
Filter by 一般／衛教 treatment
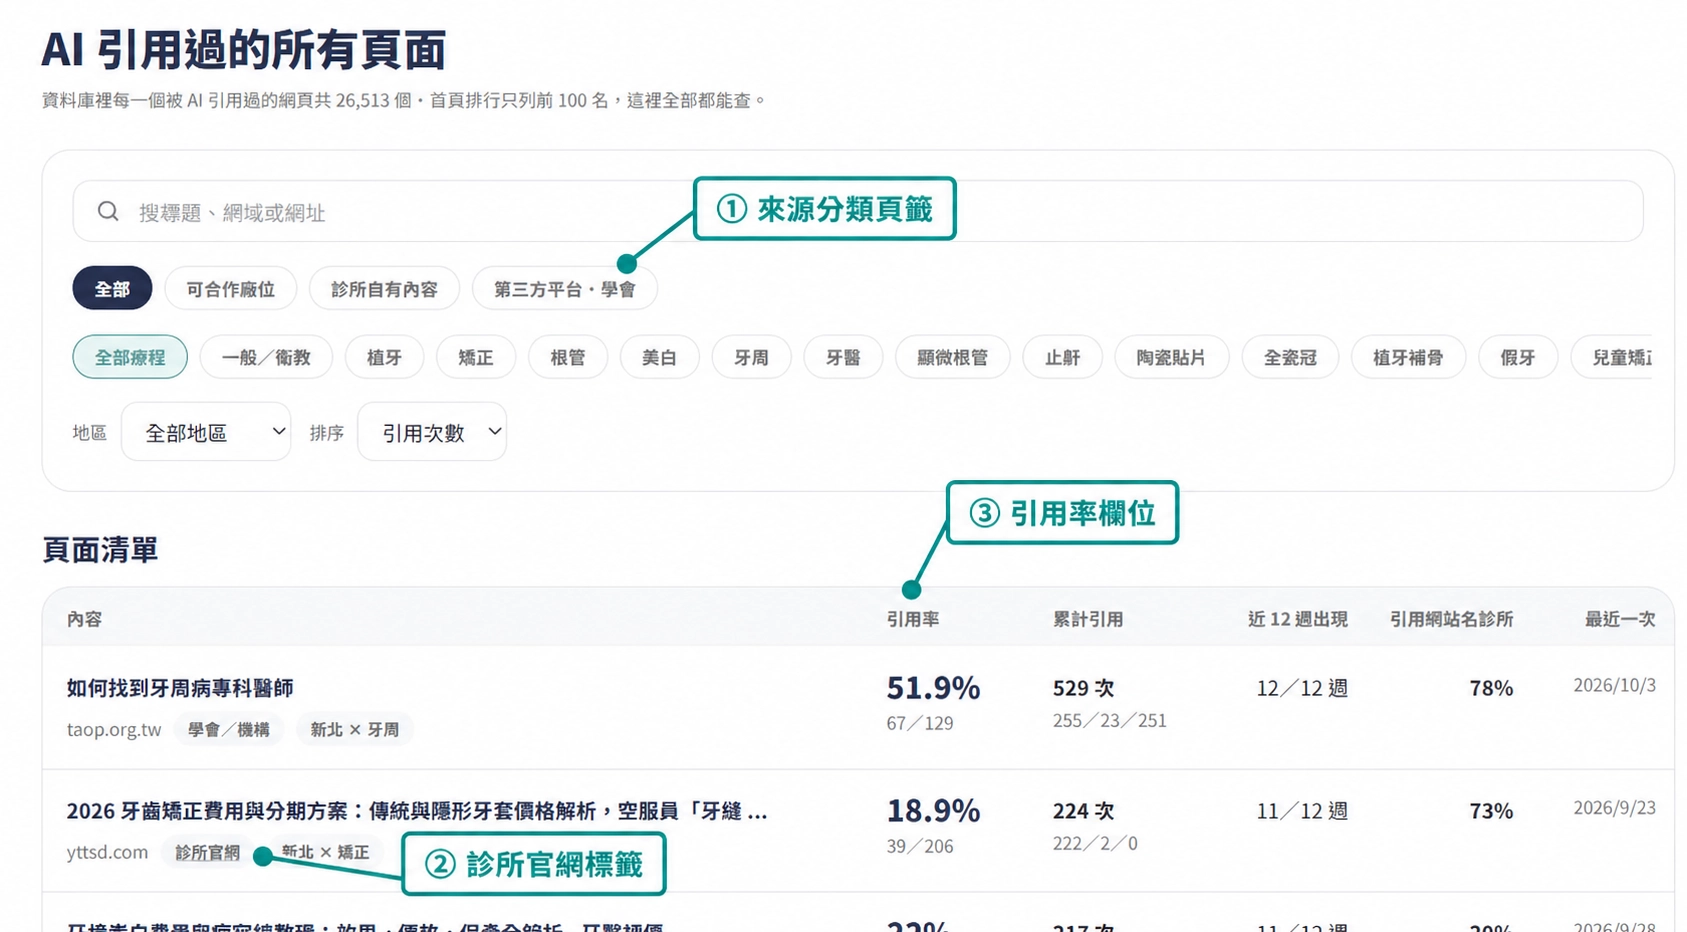(x=266, y=357)
